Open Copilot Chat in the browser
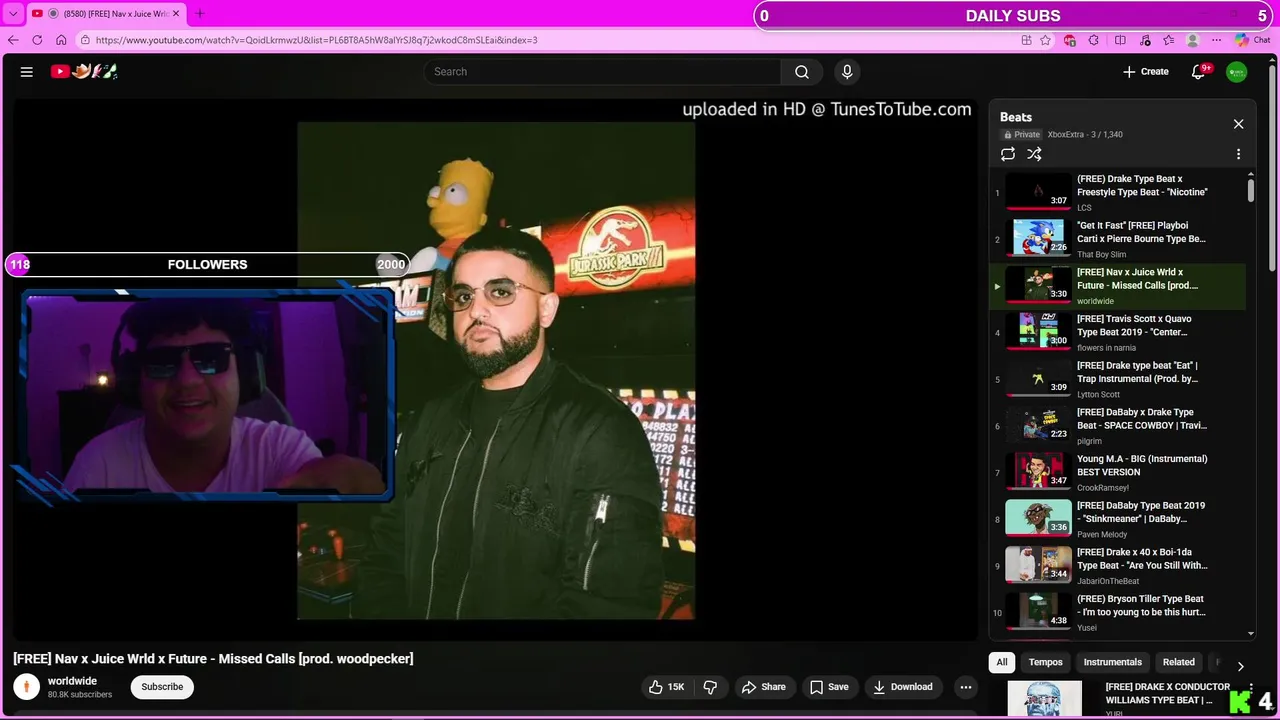Screen dimensions: 1280x720 coord(1252,40)
